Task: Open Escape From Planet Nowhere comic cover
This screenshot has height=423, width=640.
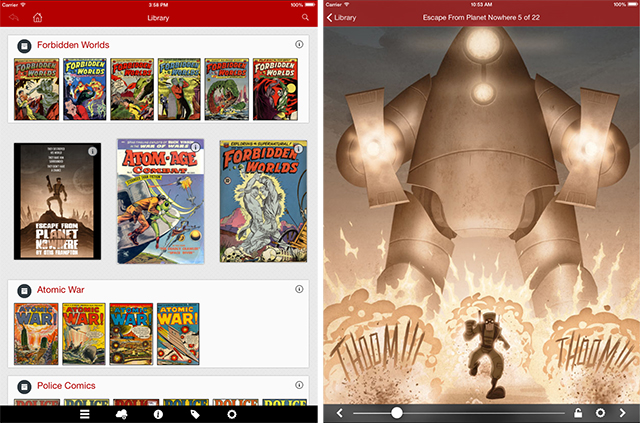Action: [x=58, y=201]
